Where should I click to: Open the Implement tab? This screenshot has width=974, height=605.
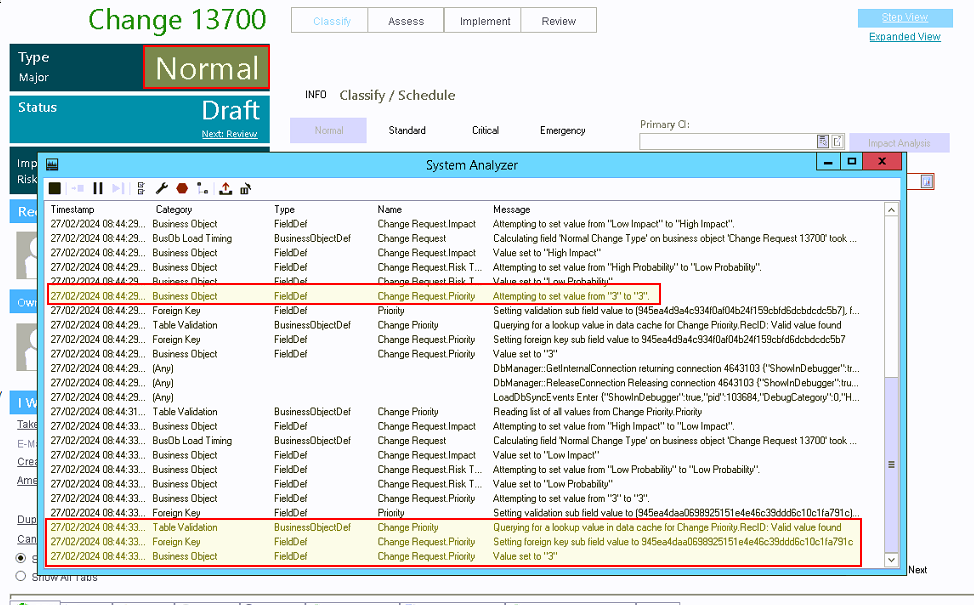pyautogui.click(x=482, y=19)
